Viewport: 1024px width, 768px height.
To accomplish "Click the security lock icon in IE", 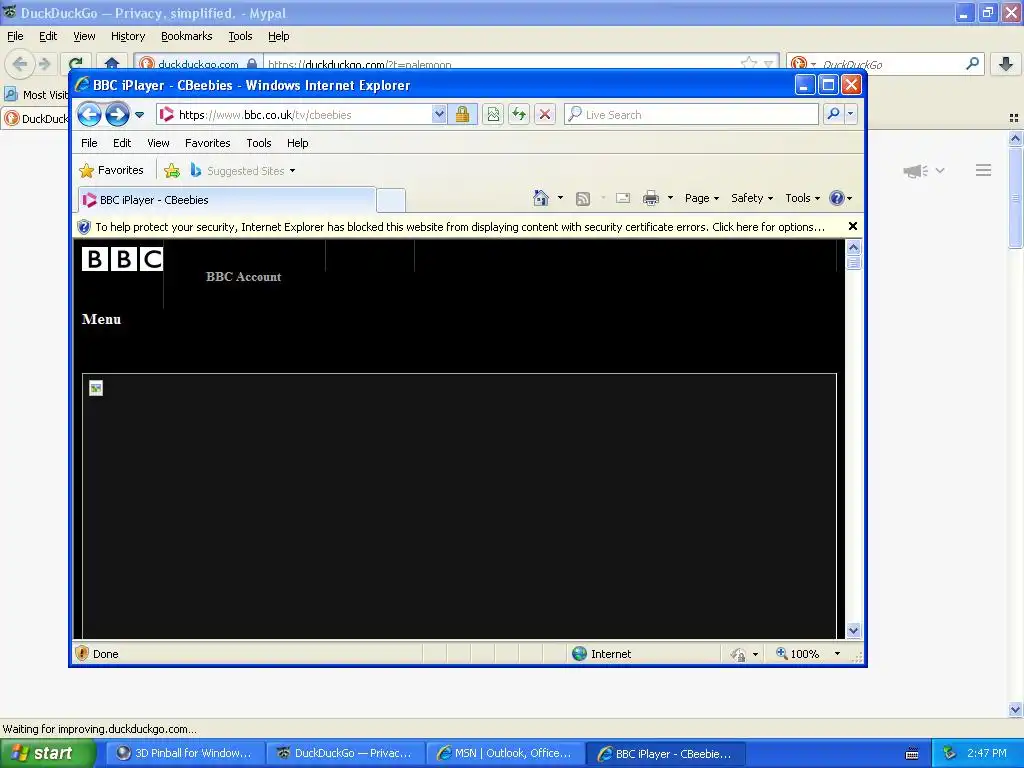I will (x=462, y=115).
